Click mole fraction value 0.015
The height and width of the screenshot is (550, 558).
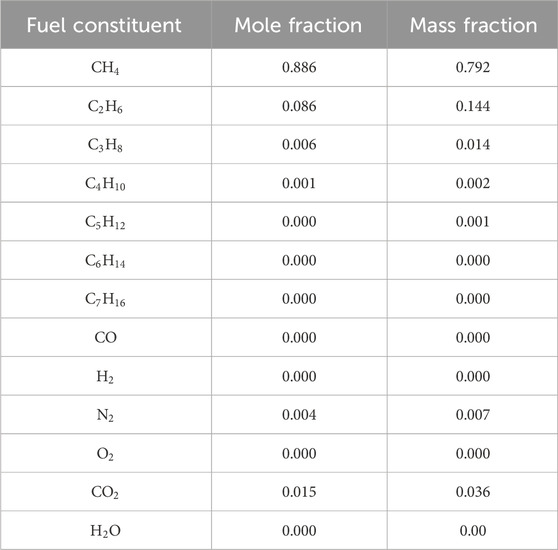299,492
